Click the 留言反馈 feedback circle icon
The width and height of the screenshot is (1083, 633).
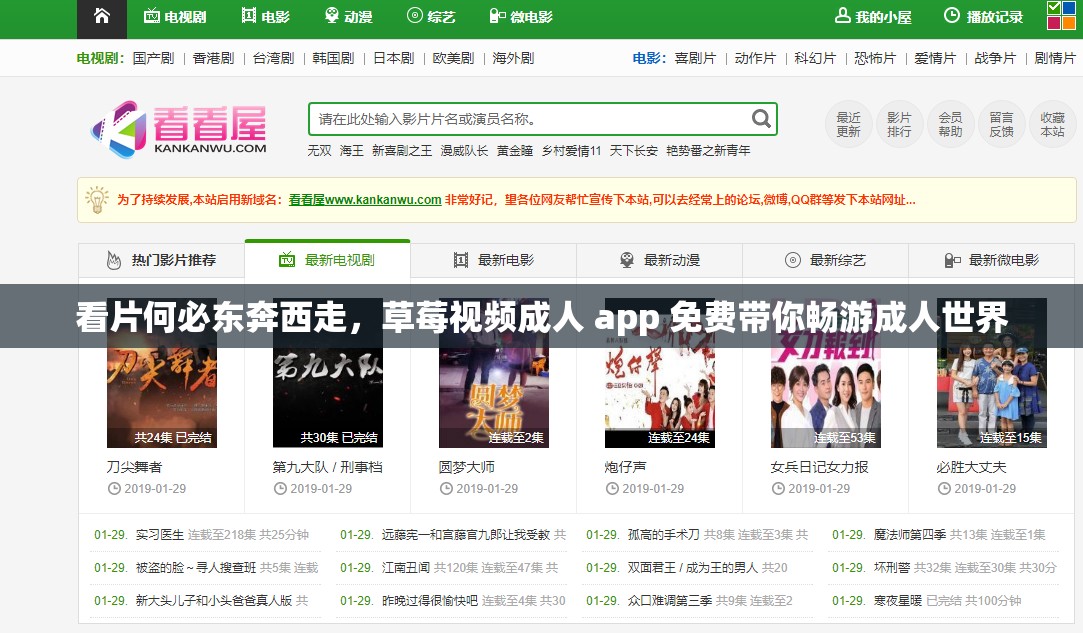[x=1001, y=125]
